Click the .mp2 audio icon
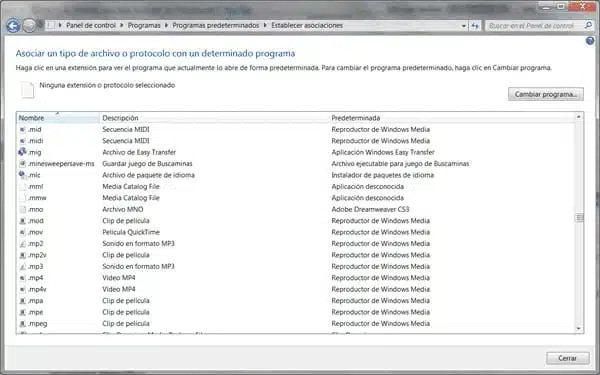Screen dimensions: 600x375 [23, 244]
